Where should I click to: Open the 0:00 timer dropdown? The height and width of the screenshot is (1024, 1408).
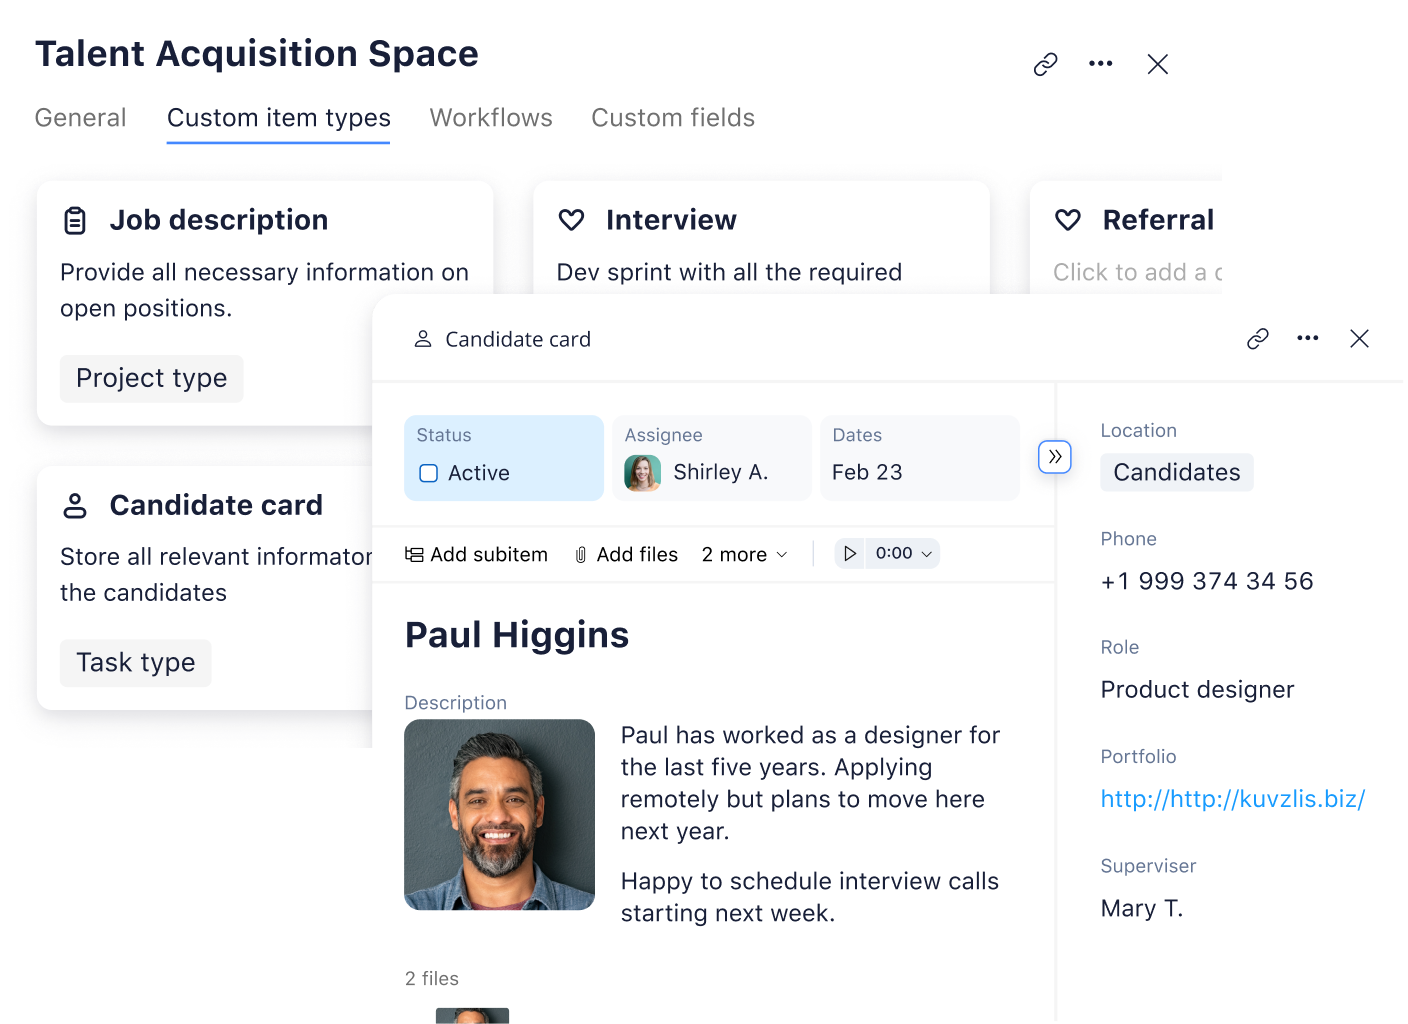(x=904, y=554)
